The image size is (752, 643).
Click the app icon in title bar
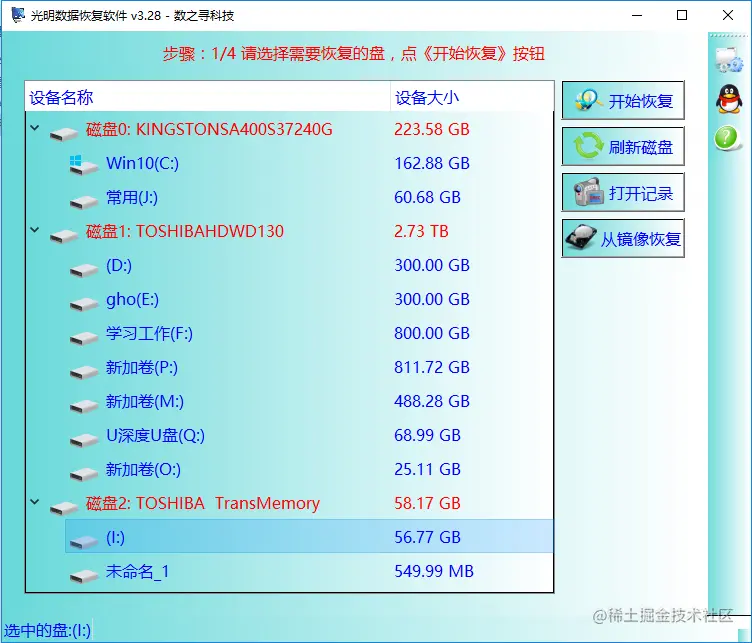tap(17, 14)
